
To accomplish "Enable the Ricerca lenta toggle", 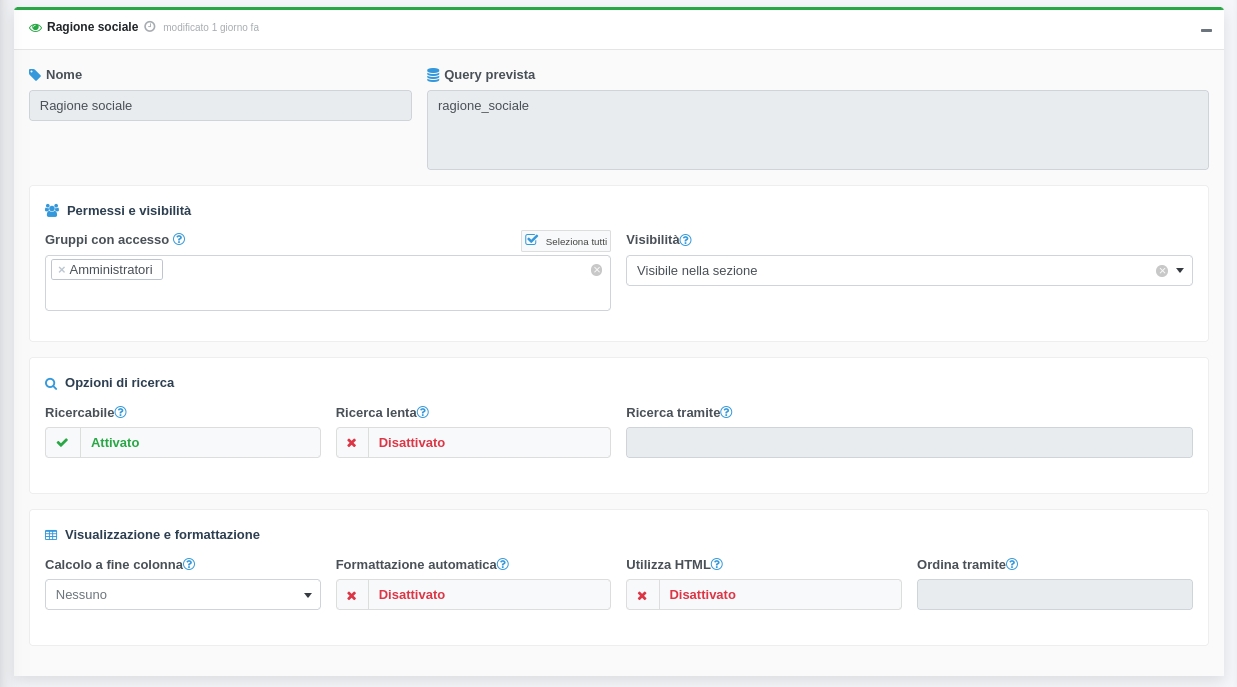I will tap(473, 443).
